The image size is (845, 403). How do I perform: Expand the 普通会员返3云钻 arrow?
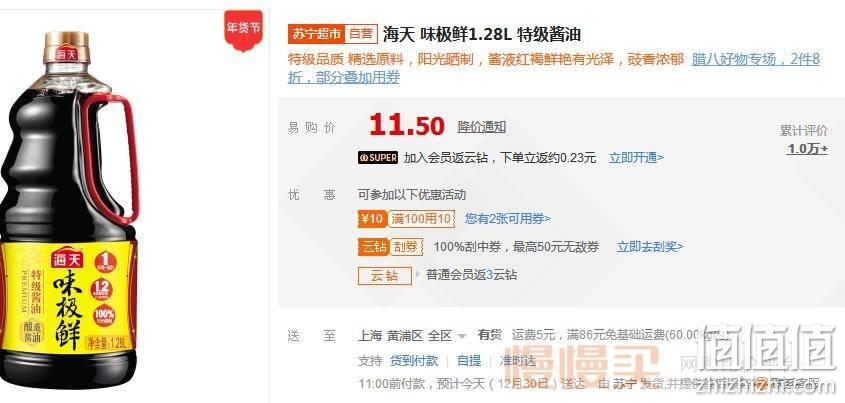418,275
